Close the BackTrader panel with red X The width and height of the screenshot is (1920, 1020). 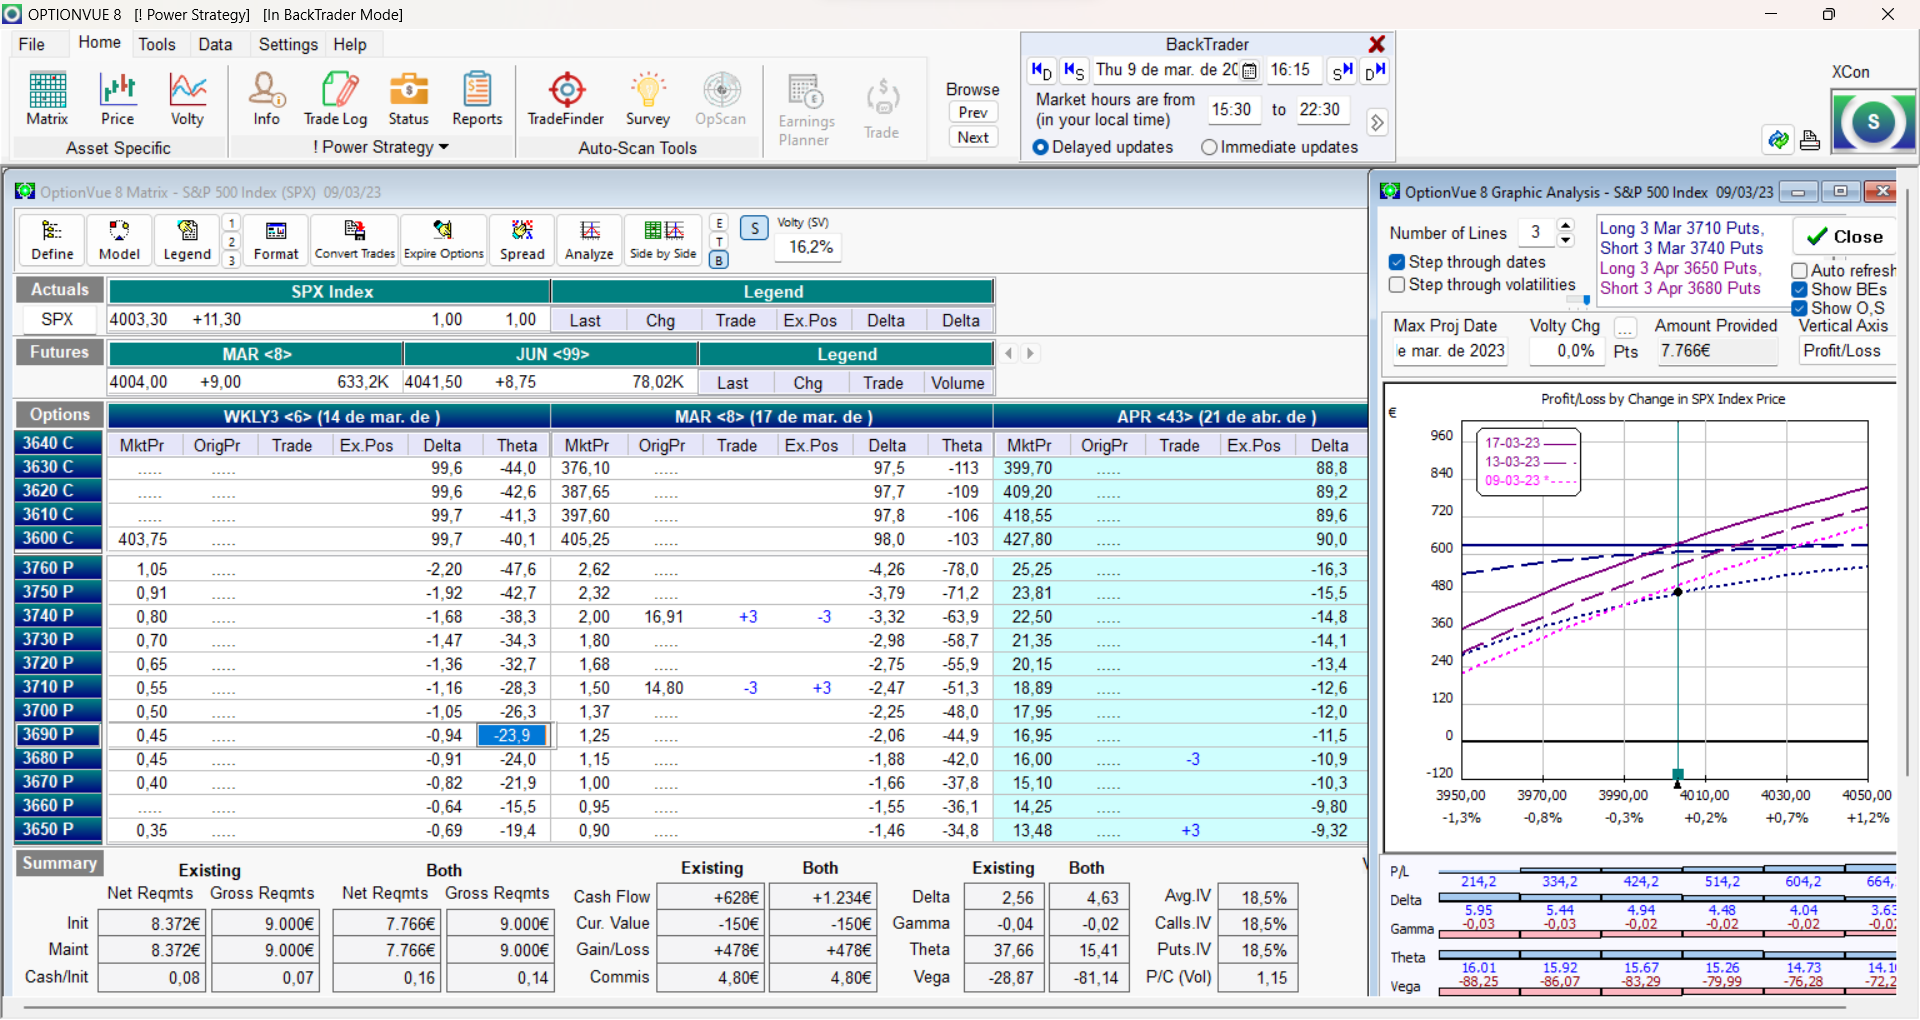[x=1377, y=44]
